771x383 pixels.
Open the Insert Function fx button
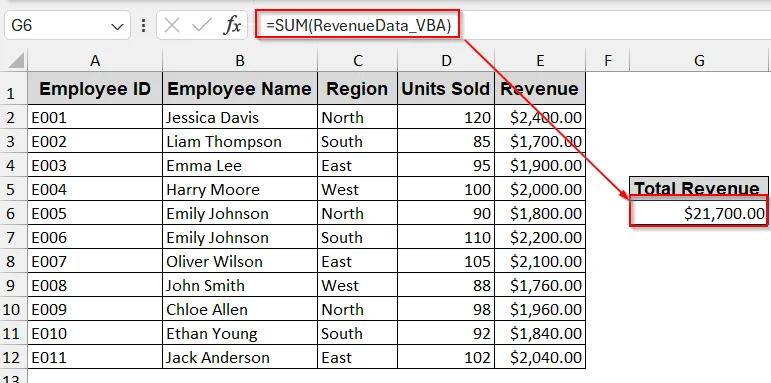(x=232, y=25)
